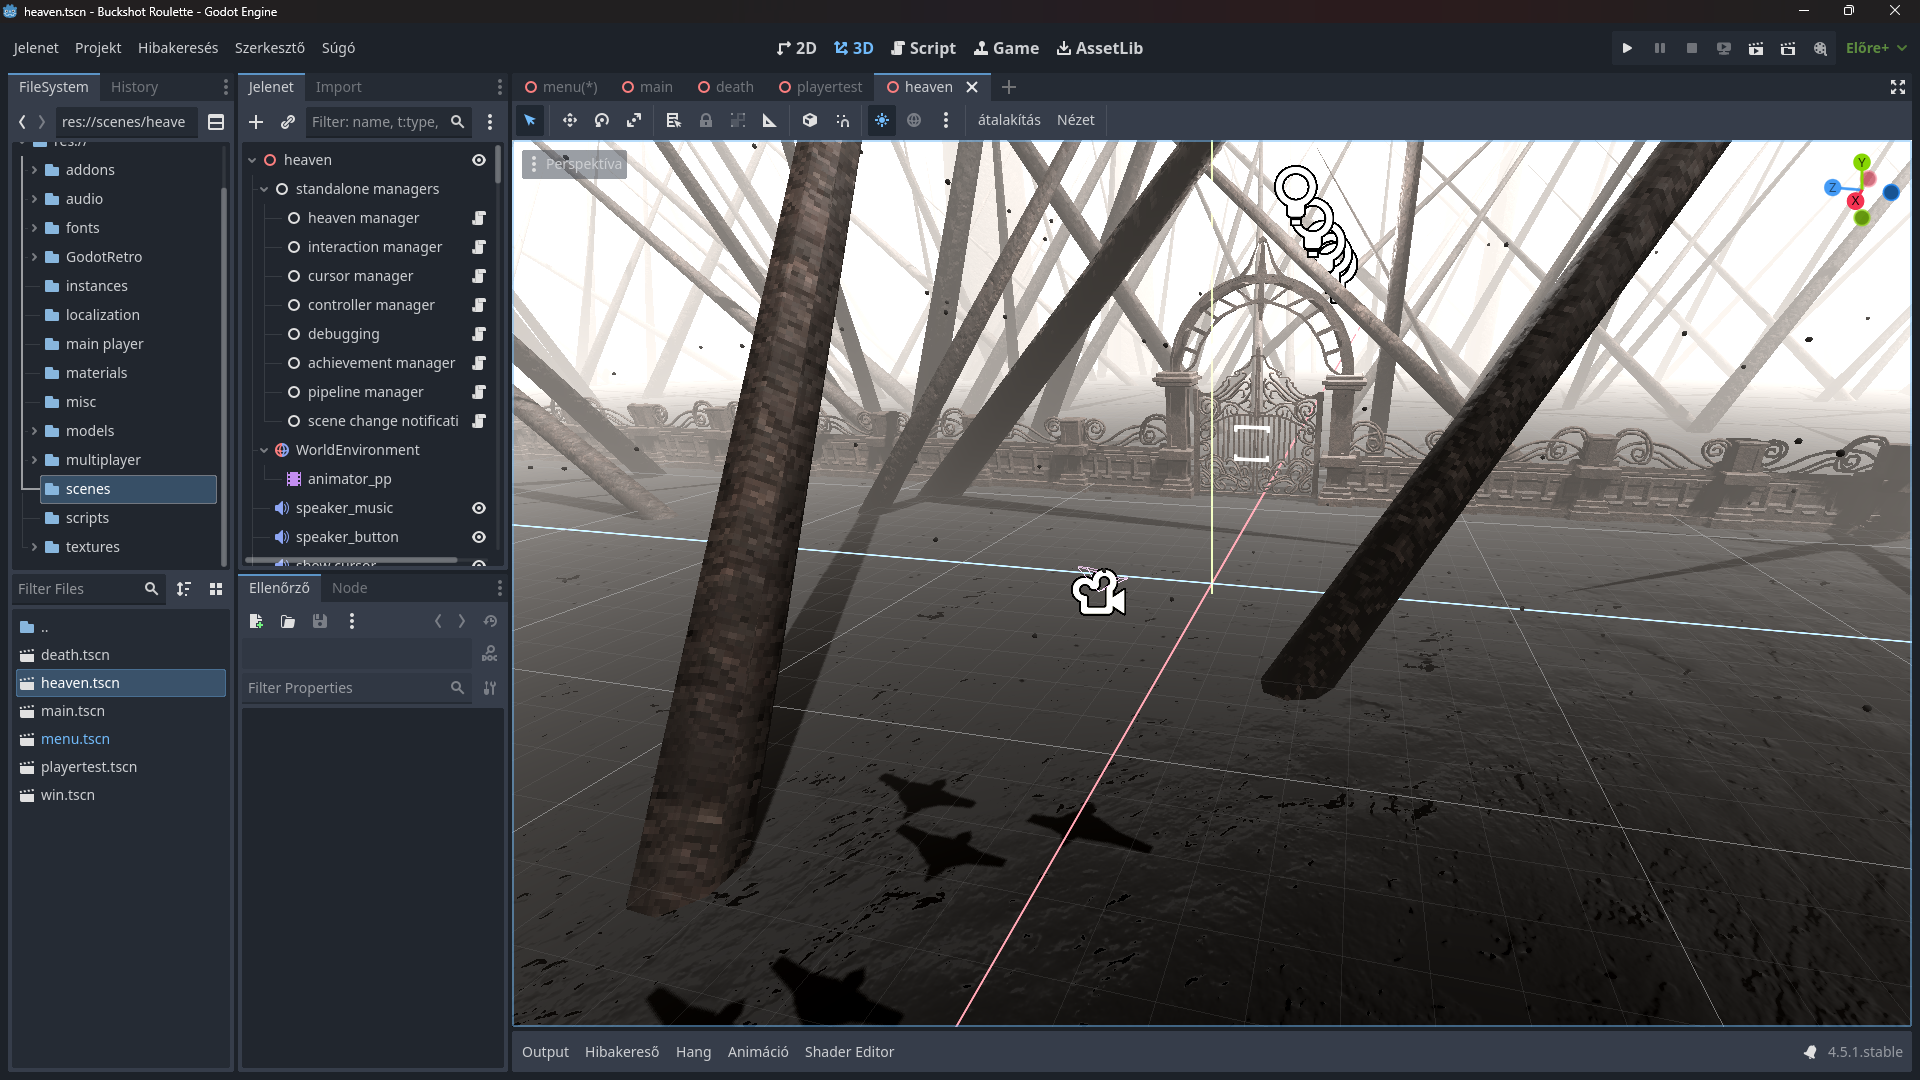Open the Shader Editor bottom panel
The height and width of the screenshot is (1080, 1920).
(849, 1052)
